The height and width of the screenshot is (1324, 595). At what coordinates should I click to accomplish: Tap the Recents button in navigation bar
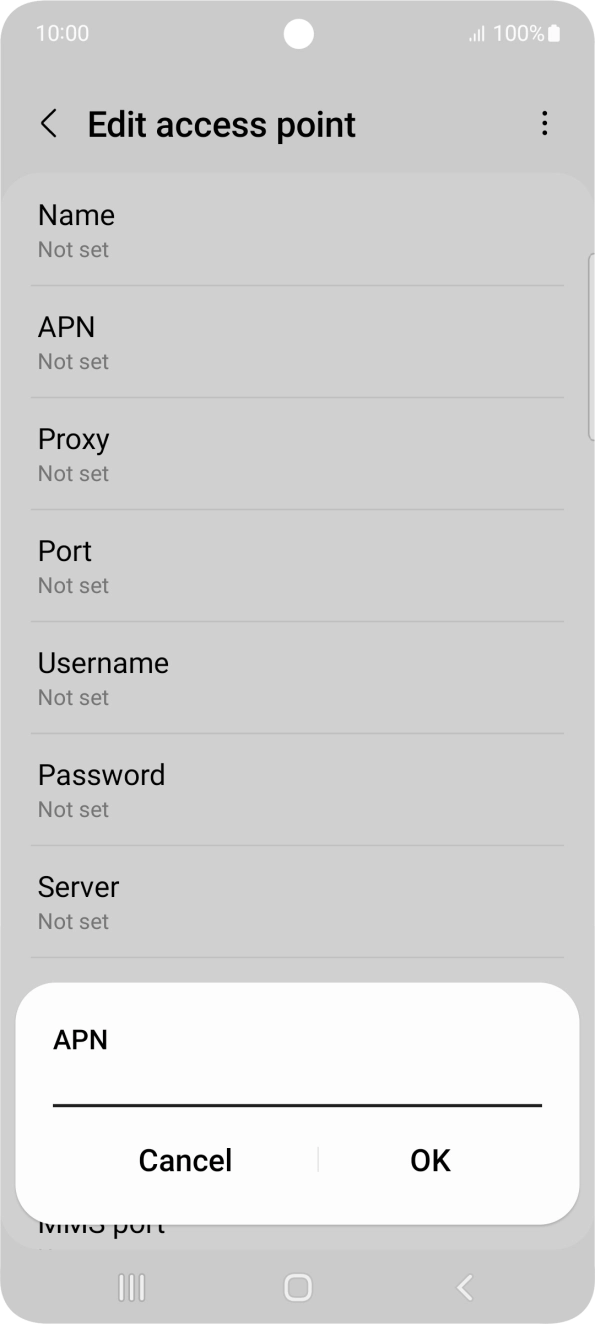131,1289
